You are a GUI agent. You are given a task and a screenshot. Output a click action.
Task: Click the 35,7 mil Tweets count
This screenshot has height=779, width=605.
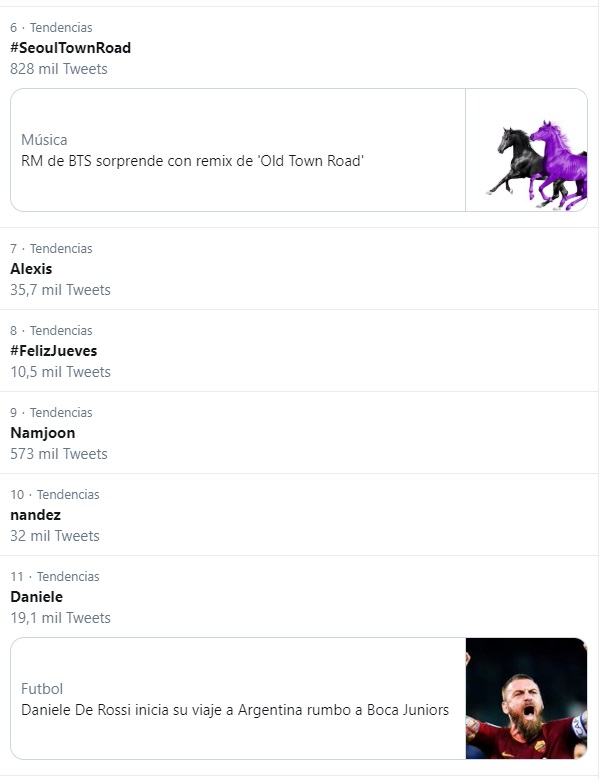point(60,290)
